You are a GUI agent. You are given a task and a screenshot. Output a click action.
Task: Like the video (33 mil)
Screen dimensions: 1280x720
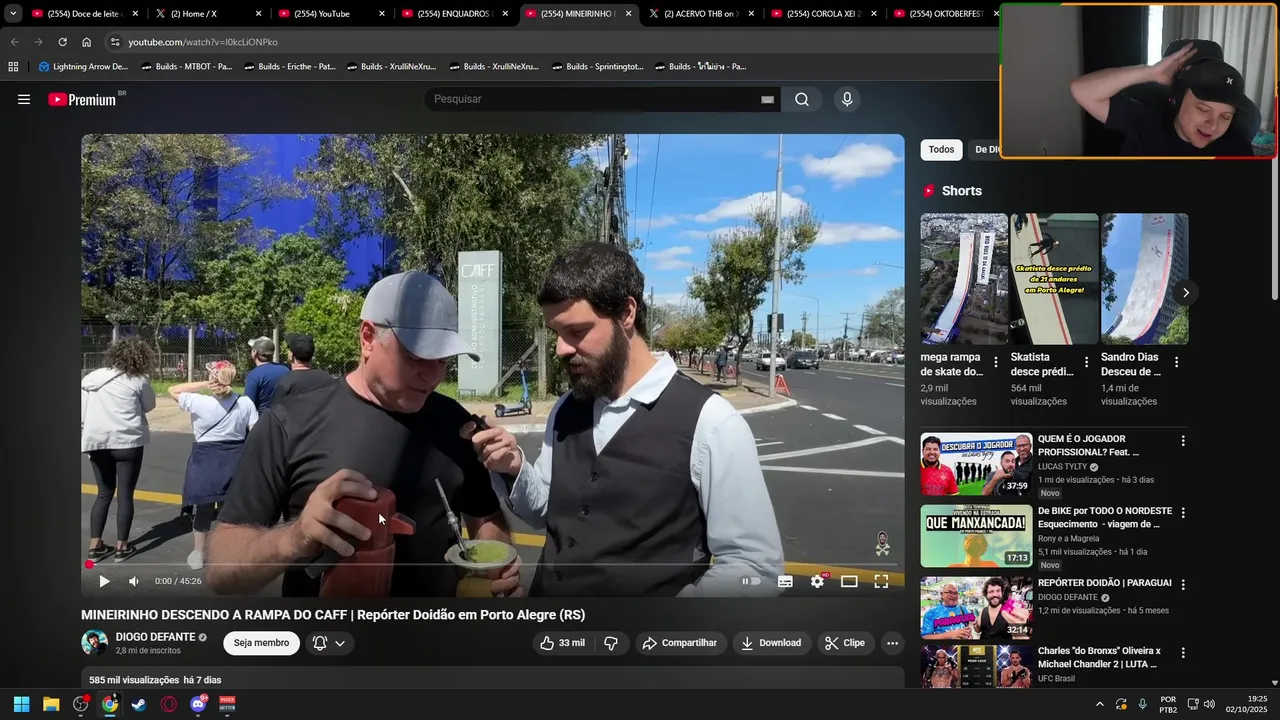pyautogui.click(x=562, y=643)
